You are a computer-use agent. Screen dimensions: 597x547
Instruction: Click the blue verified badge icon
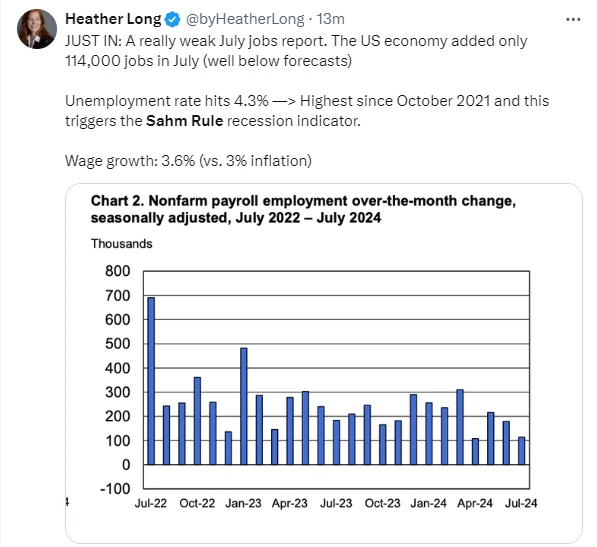pyautogui.click(x=173, y=19)
